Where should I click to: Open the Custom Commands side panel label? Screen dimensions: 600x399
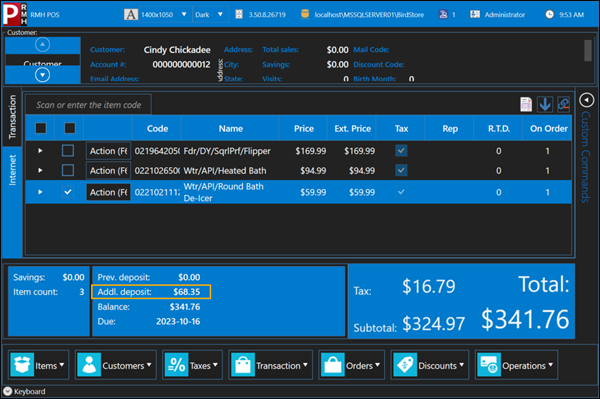click(x=586, y=157)
